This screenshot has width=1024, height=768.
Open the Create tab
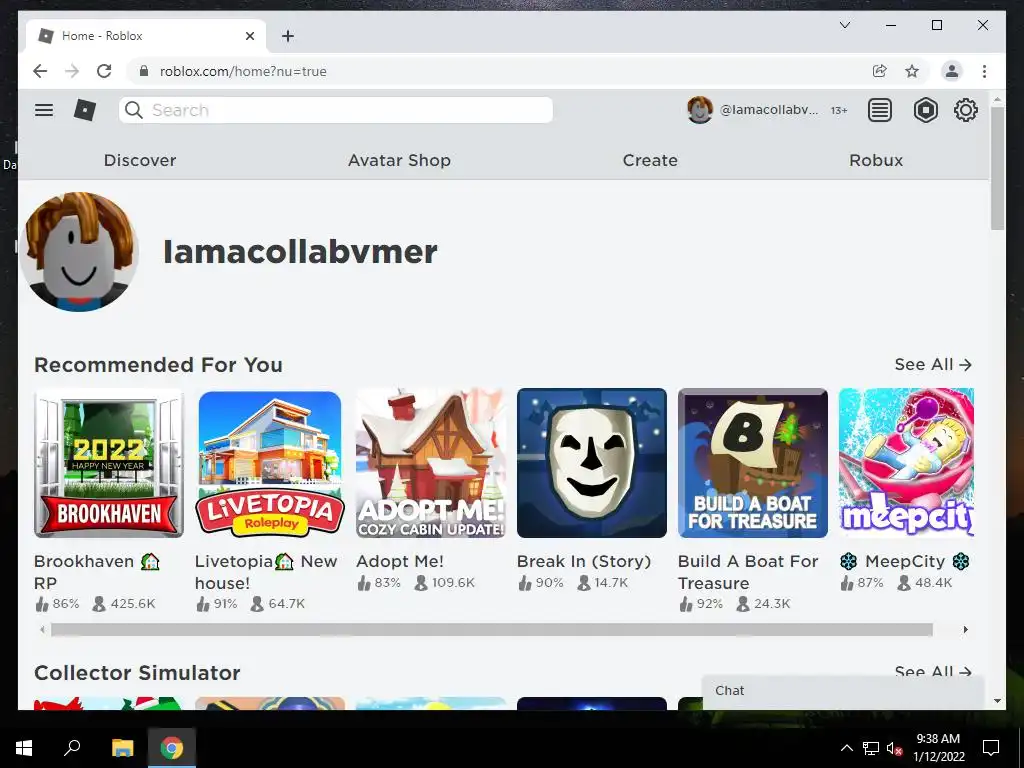pos(650,160)
